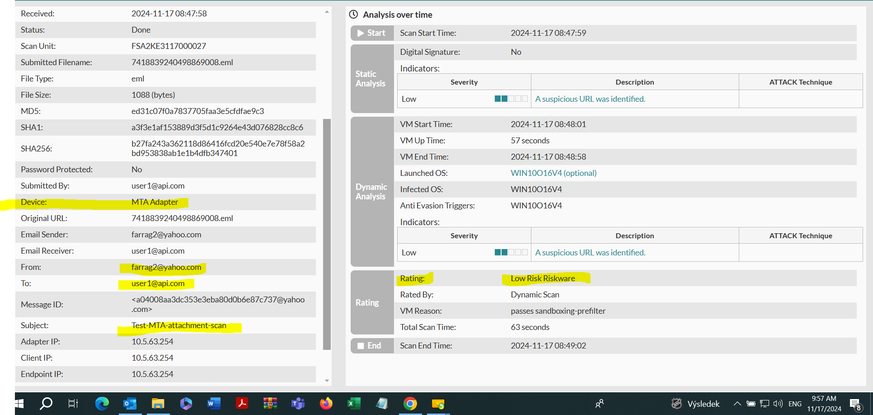This screenshot has height=415, width=873.
Task: Select the Dynamic Analysis section label
Action: (372, 192)
